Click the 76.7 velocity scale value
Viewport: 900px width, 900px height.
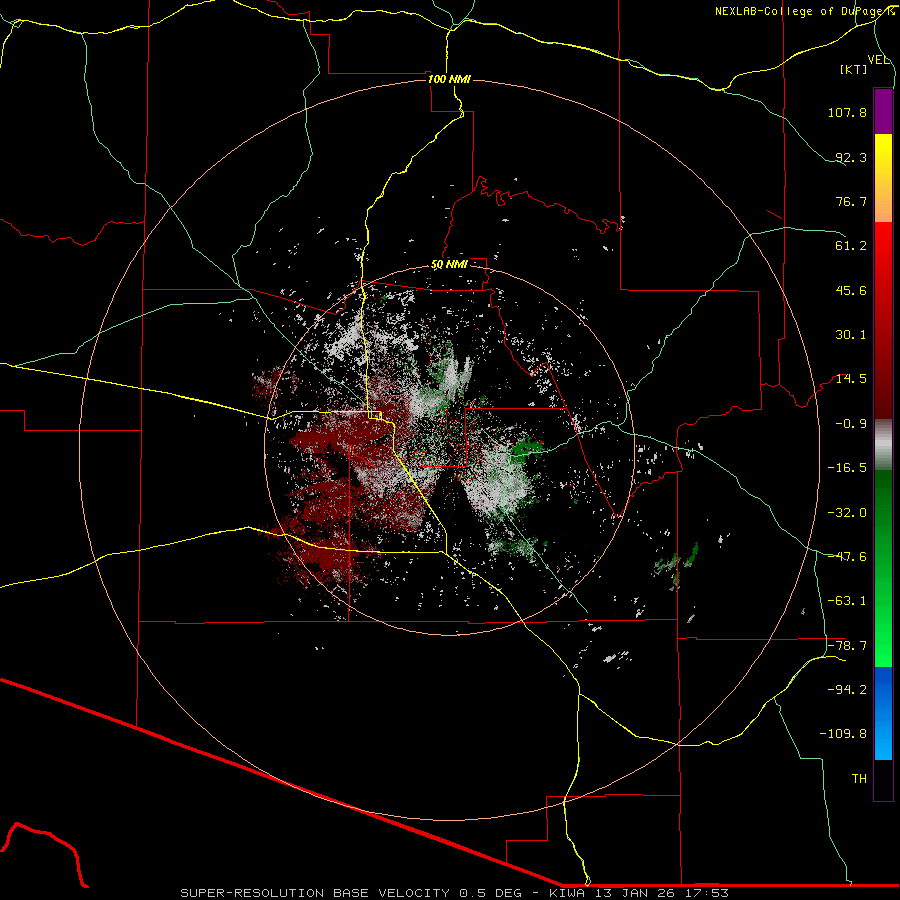pos(851,201)
